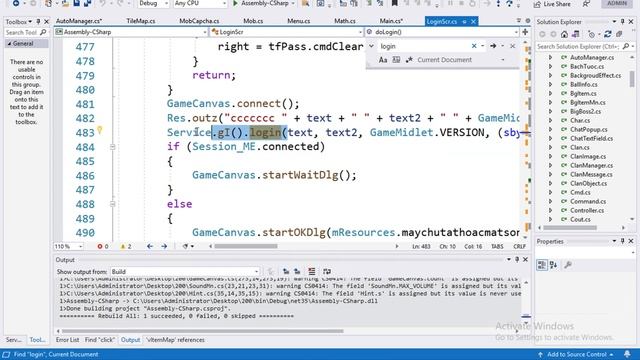Click the lightbulb quick action on line 483
Image resolution: width=640 pixels, height=360 pixels.
(x=100, y=131)
